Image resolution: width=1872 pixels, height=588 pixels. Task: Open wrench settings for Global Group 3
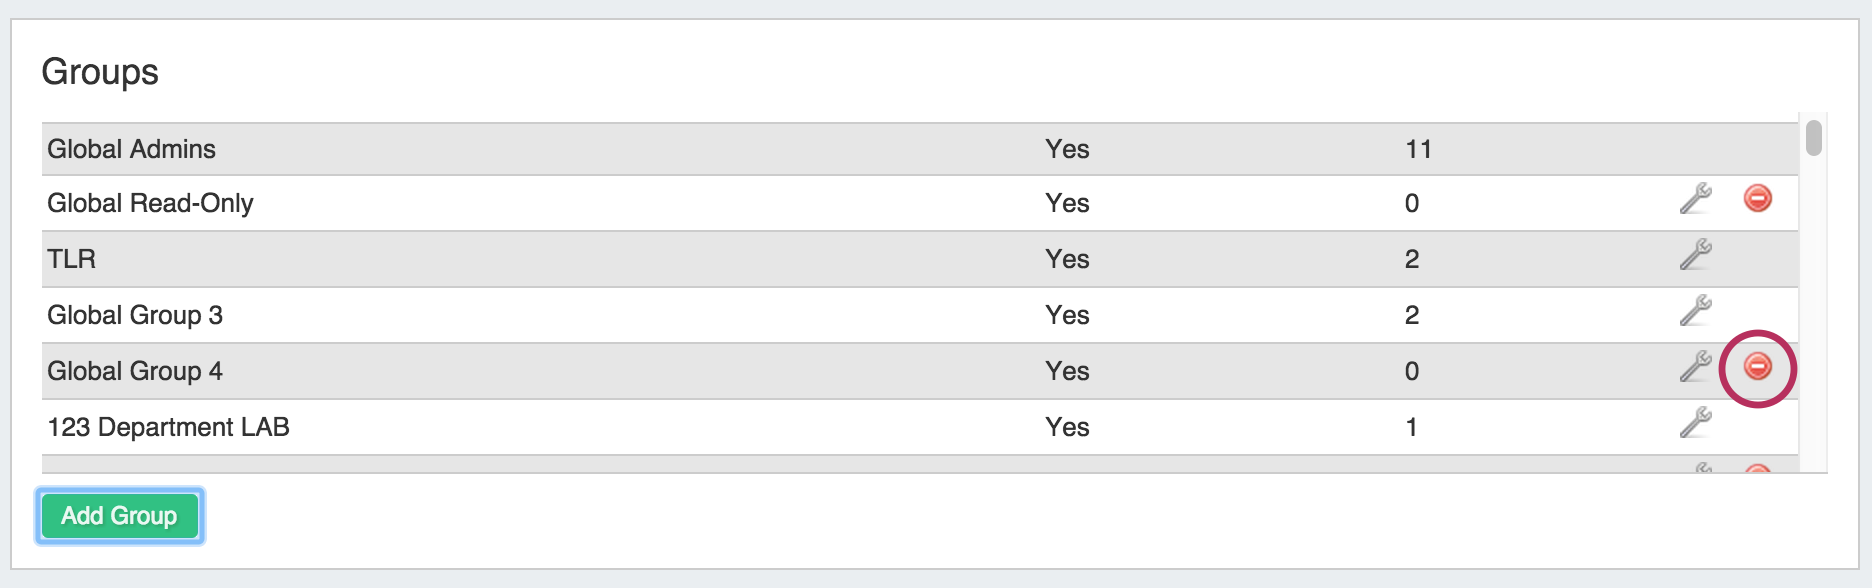1695,311
